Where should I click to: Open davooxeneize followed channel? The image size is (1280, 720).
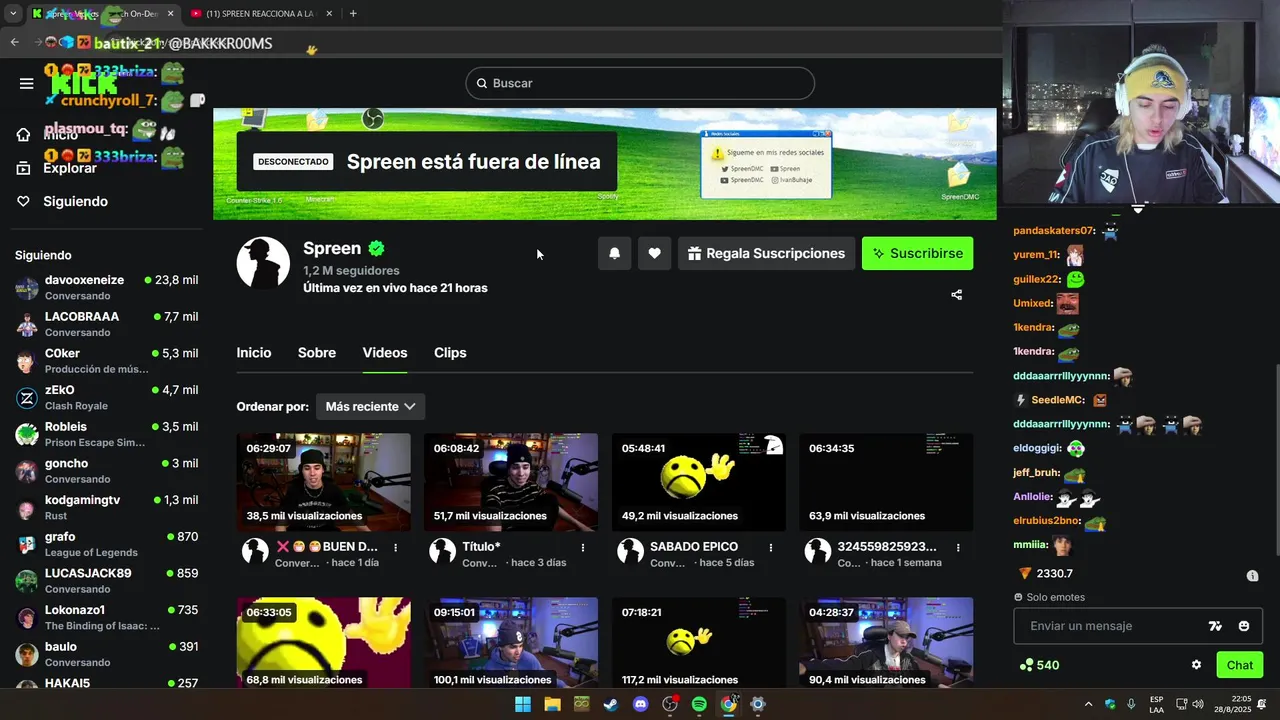coord(106,288)
